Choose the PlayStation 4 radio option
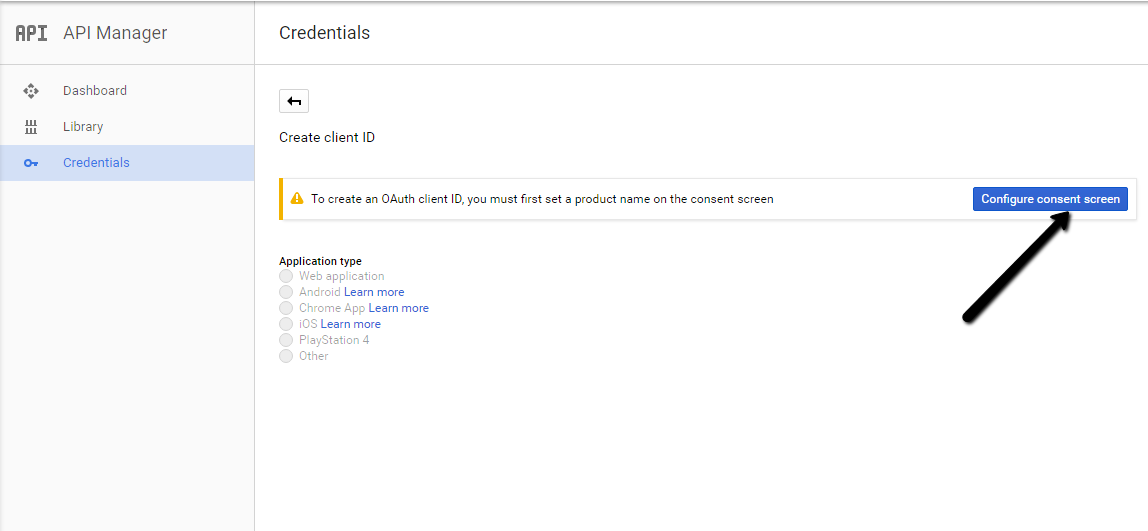Image resolution: width=1148 pixels, height=531 pixels. (x=286, y=340)
